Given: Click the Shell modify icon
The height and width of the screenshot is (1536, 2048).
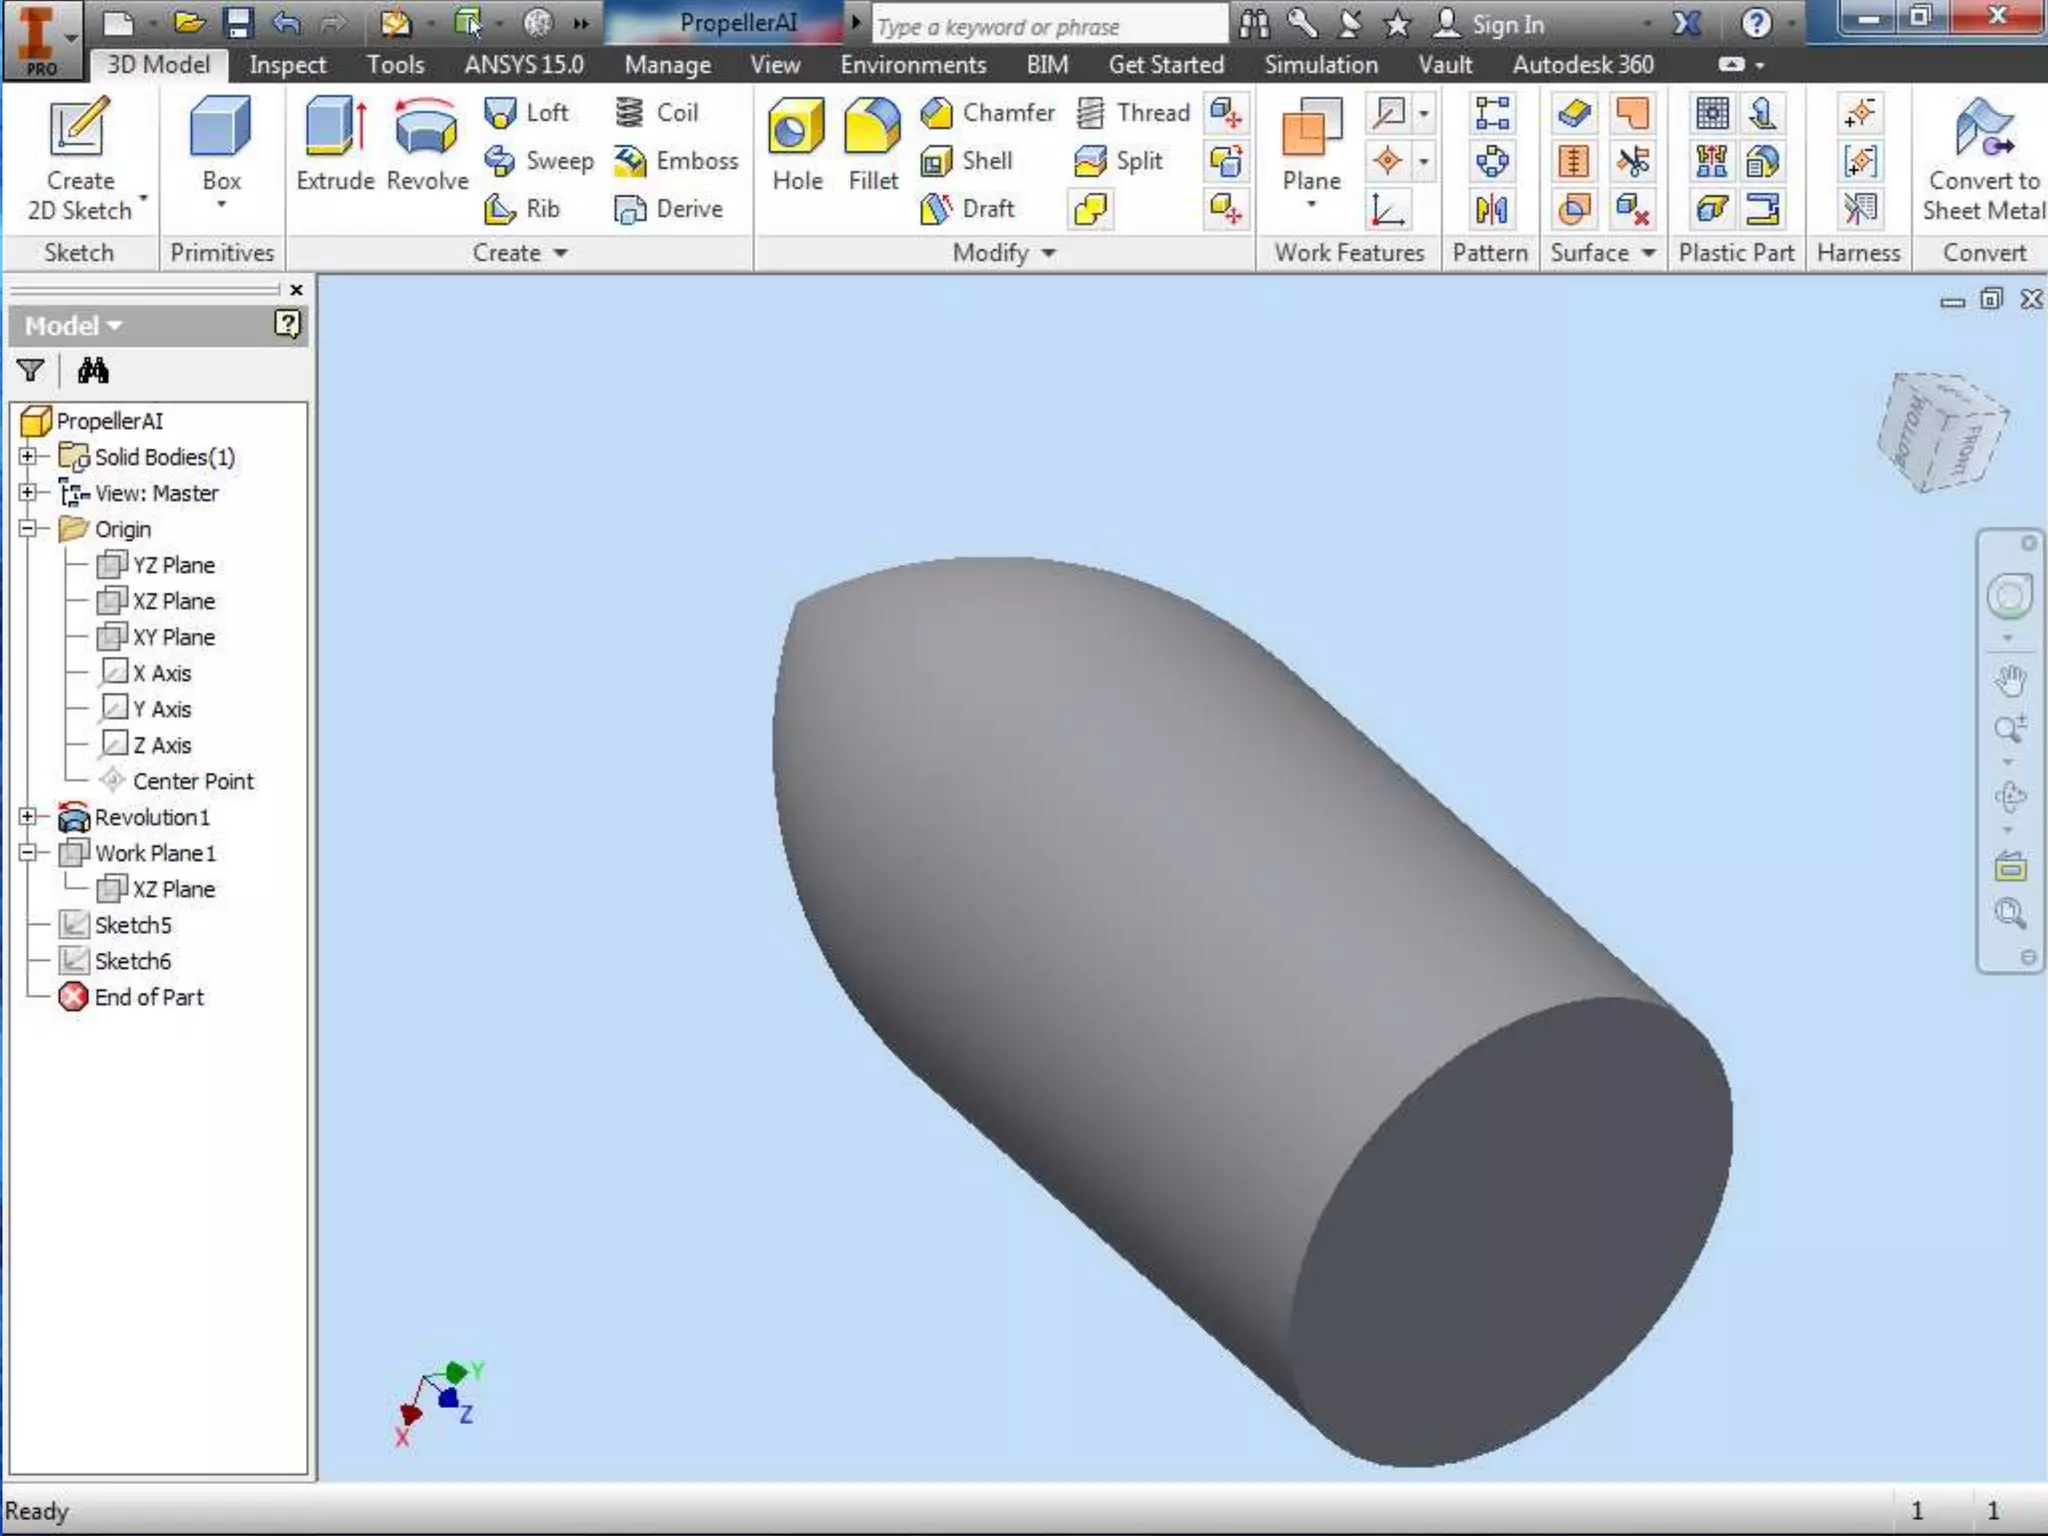Looking at the screenshot, I should click(937, 161).
